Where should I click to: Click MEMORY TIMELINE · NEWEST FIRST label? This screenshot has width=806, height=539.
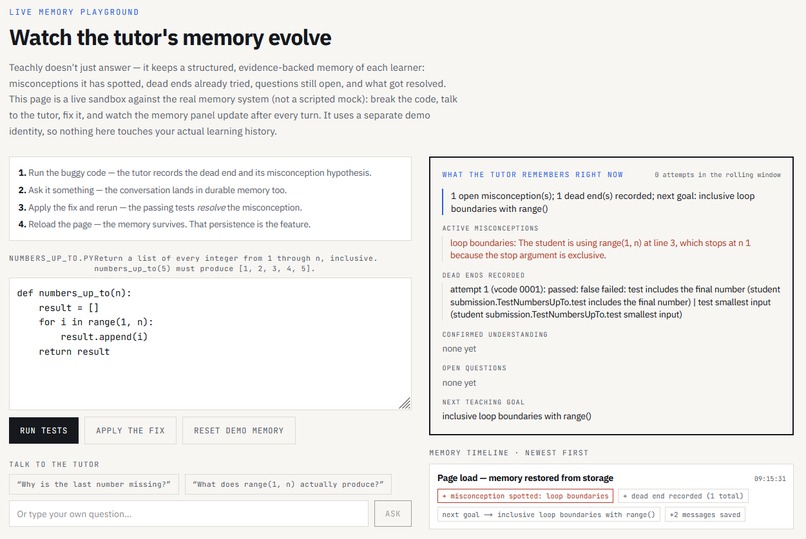tap(509, 453)
